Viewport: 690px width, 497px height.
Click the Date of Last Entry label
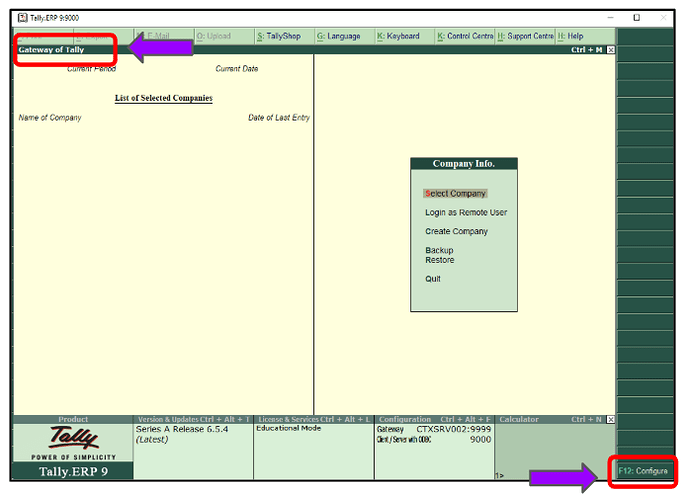coord(279,118)
